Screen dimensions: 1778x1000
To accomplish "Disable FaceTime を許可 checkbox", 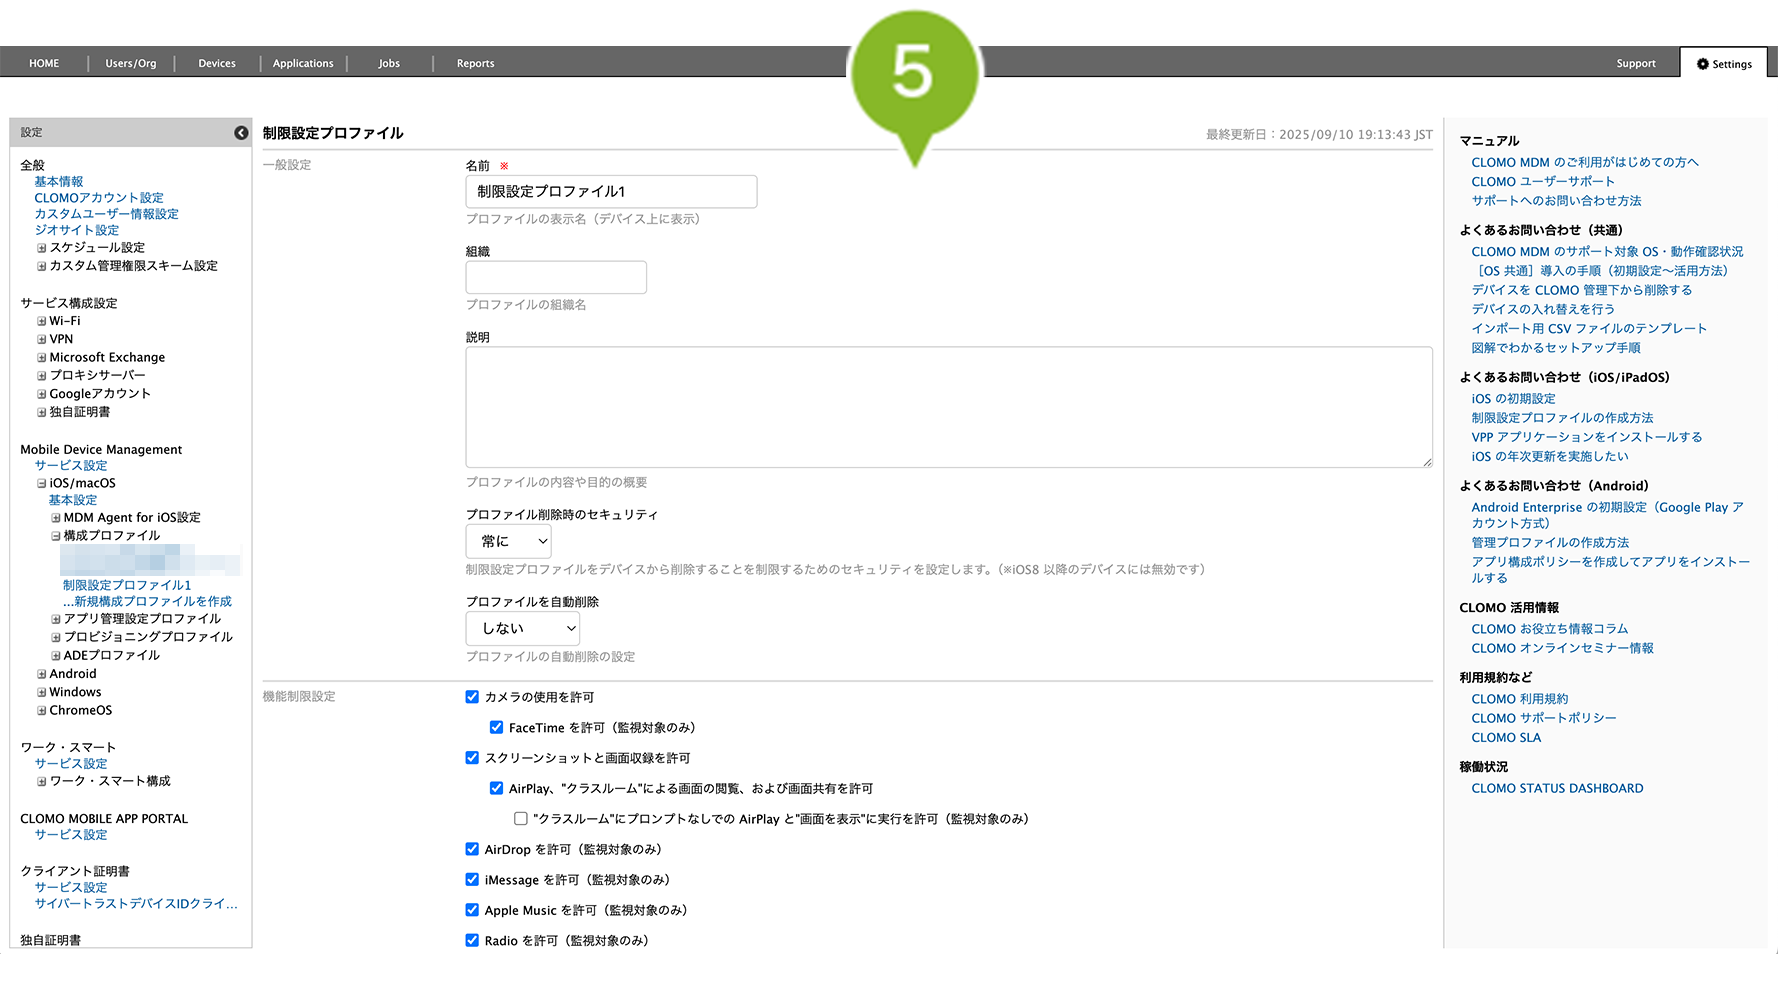I will point(496,728).
